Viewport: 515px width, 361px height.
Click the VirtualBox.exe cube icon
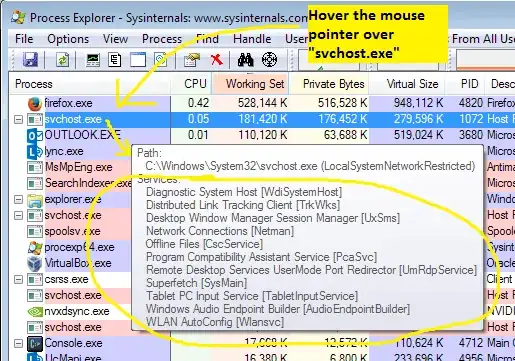pyautogui.click(x=35, y=264)
